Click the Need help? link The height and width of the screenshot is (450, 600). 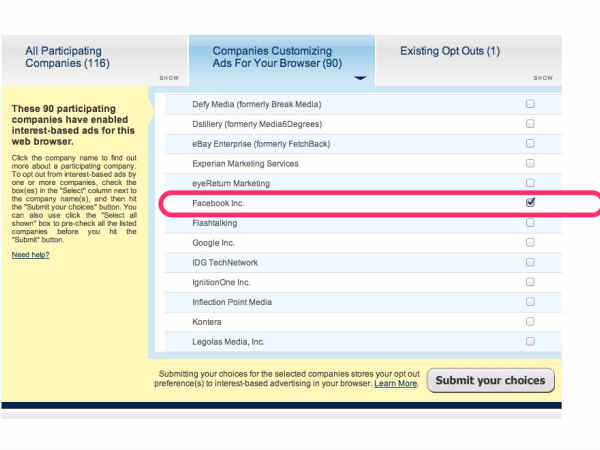point(30,255)
